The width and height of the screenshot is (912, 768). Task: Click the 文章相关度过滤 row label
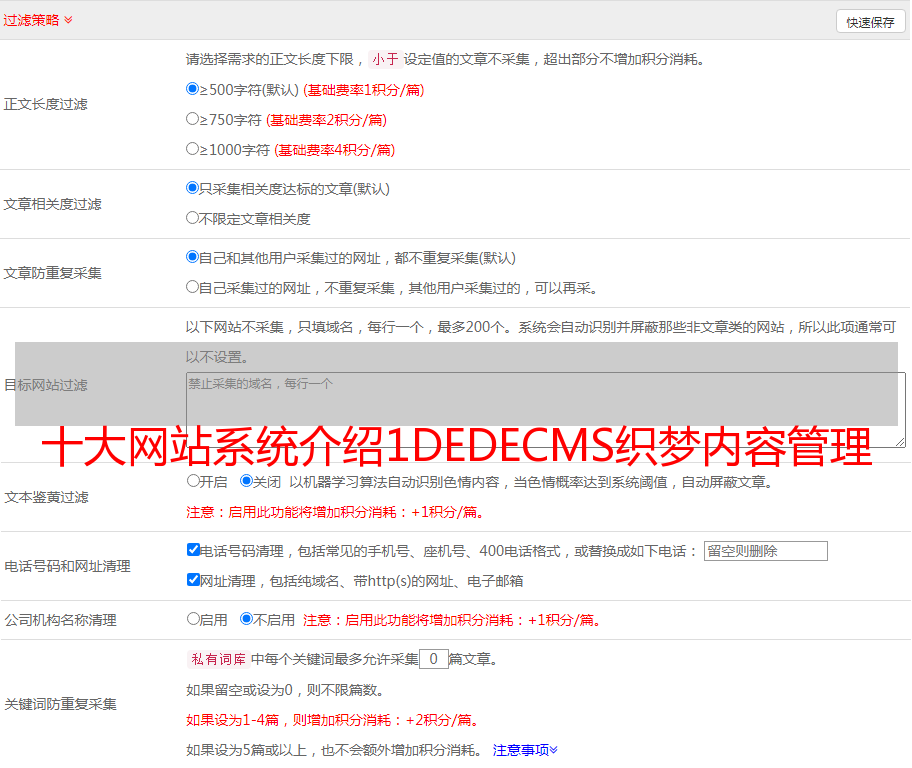[52, 204]
